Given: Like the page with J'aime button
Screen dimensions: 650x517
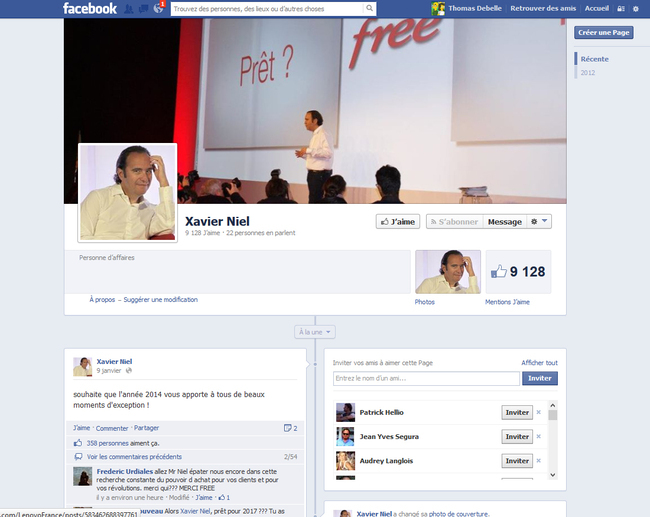Looking at the screenshot, I should [398, 222].
